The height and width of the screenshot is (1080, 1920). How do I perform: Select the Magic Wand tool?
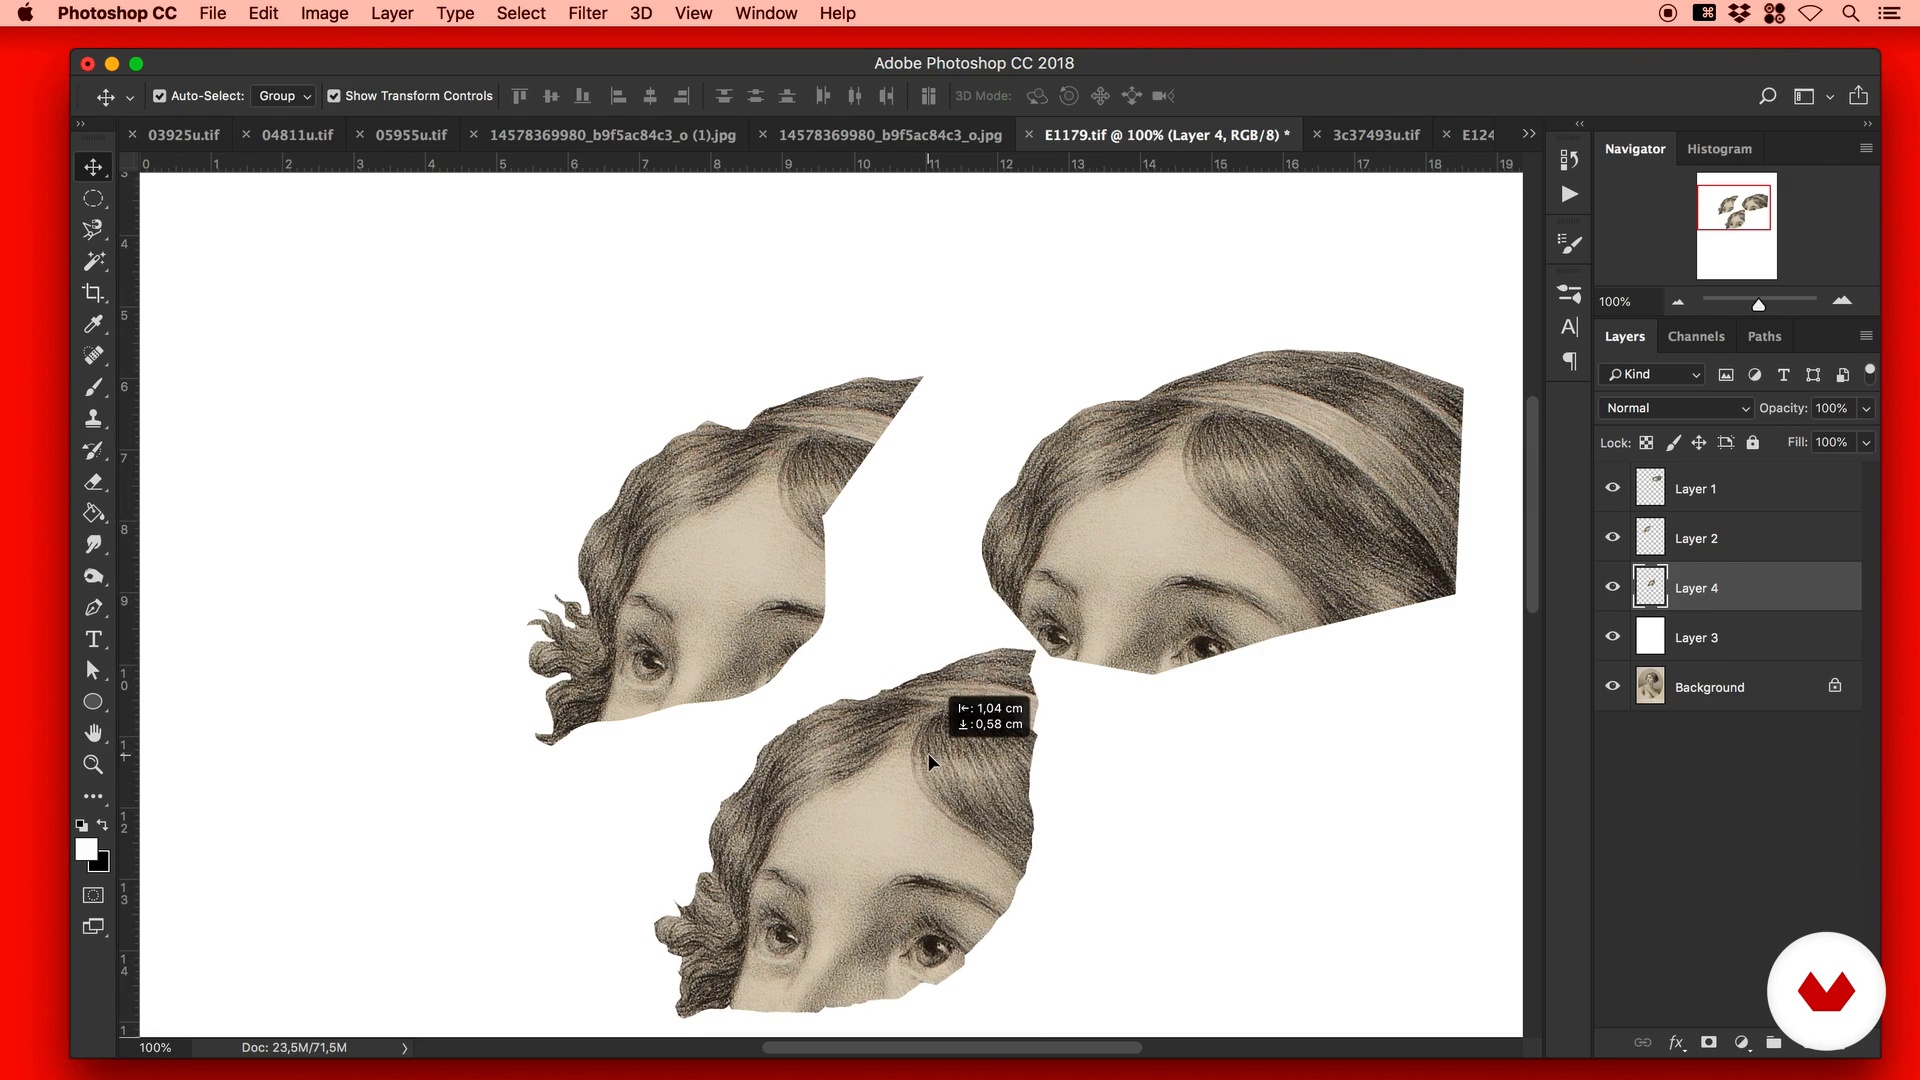point(93,261)
